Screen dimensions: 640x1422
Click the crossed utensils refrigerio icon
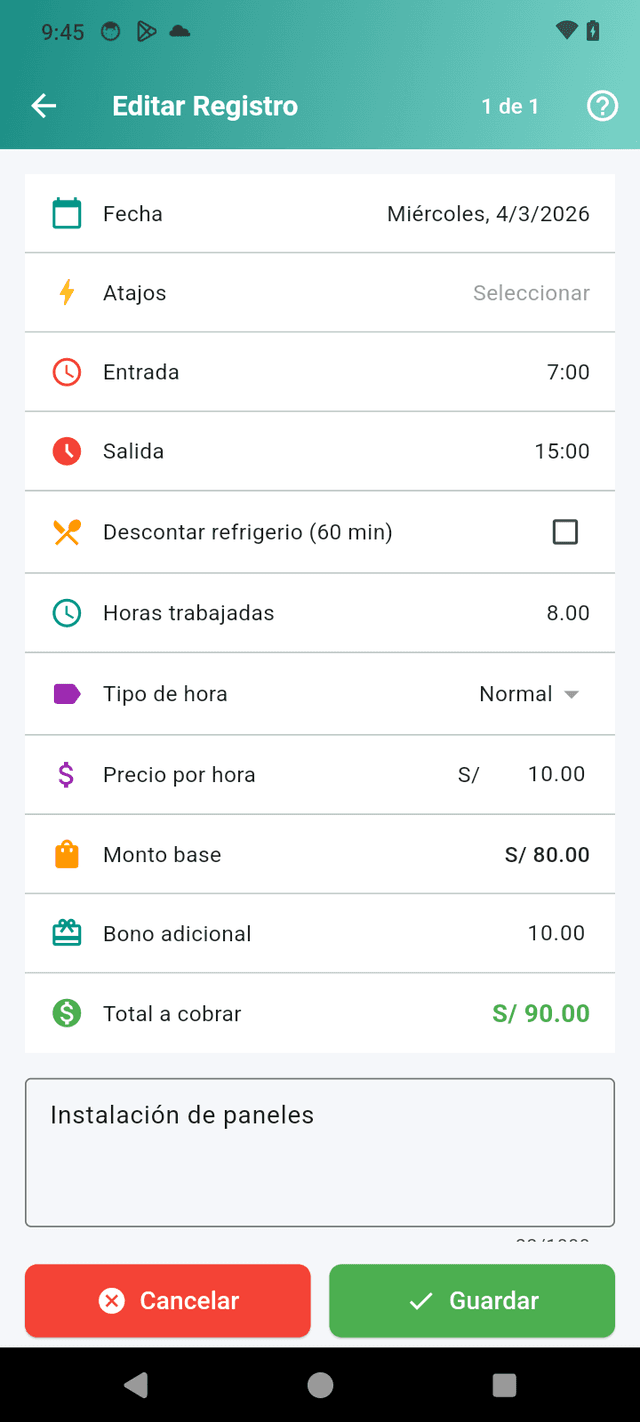(x=66, y=531)
